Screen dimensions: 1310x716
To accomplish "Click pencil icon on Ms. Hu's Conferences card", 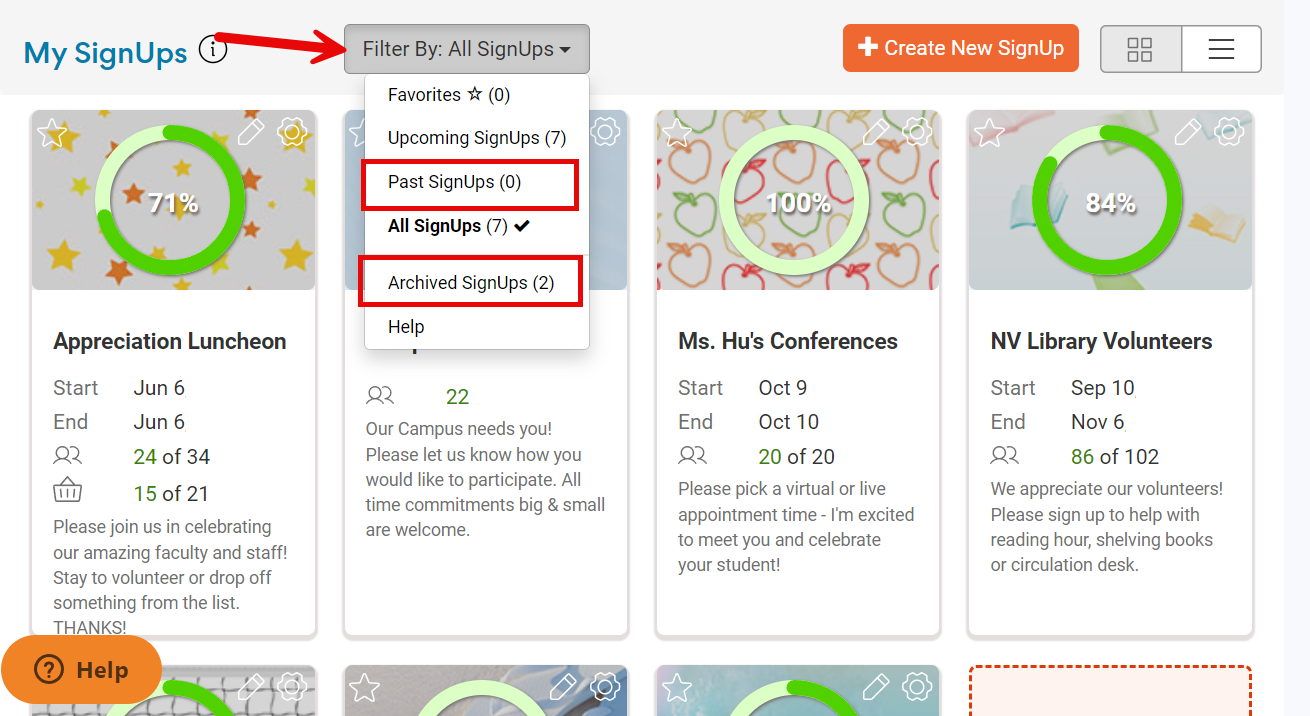I will tap(876, 131).
